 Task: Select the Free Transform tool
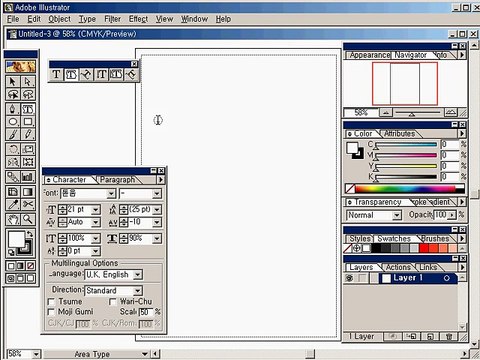pyautogui.click(x=28, y=162)
